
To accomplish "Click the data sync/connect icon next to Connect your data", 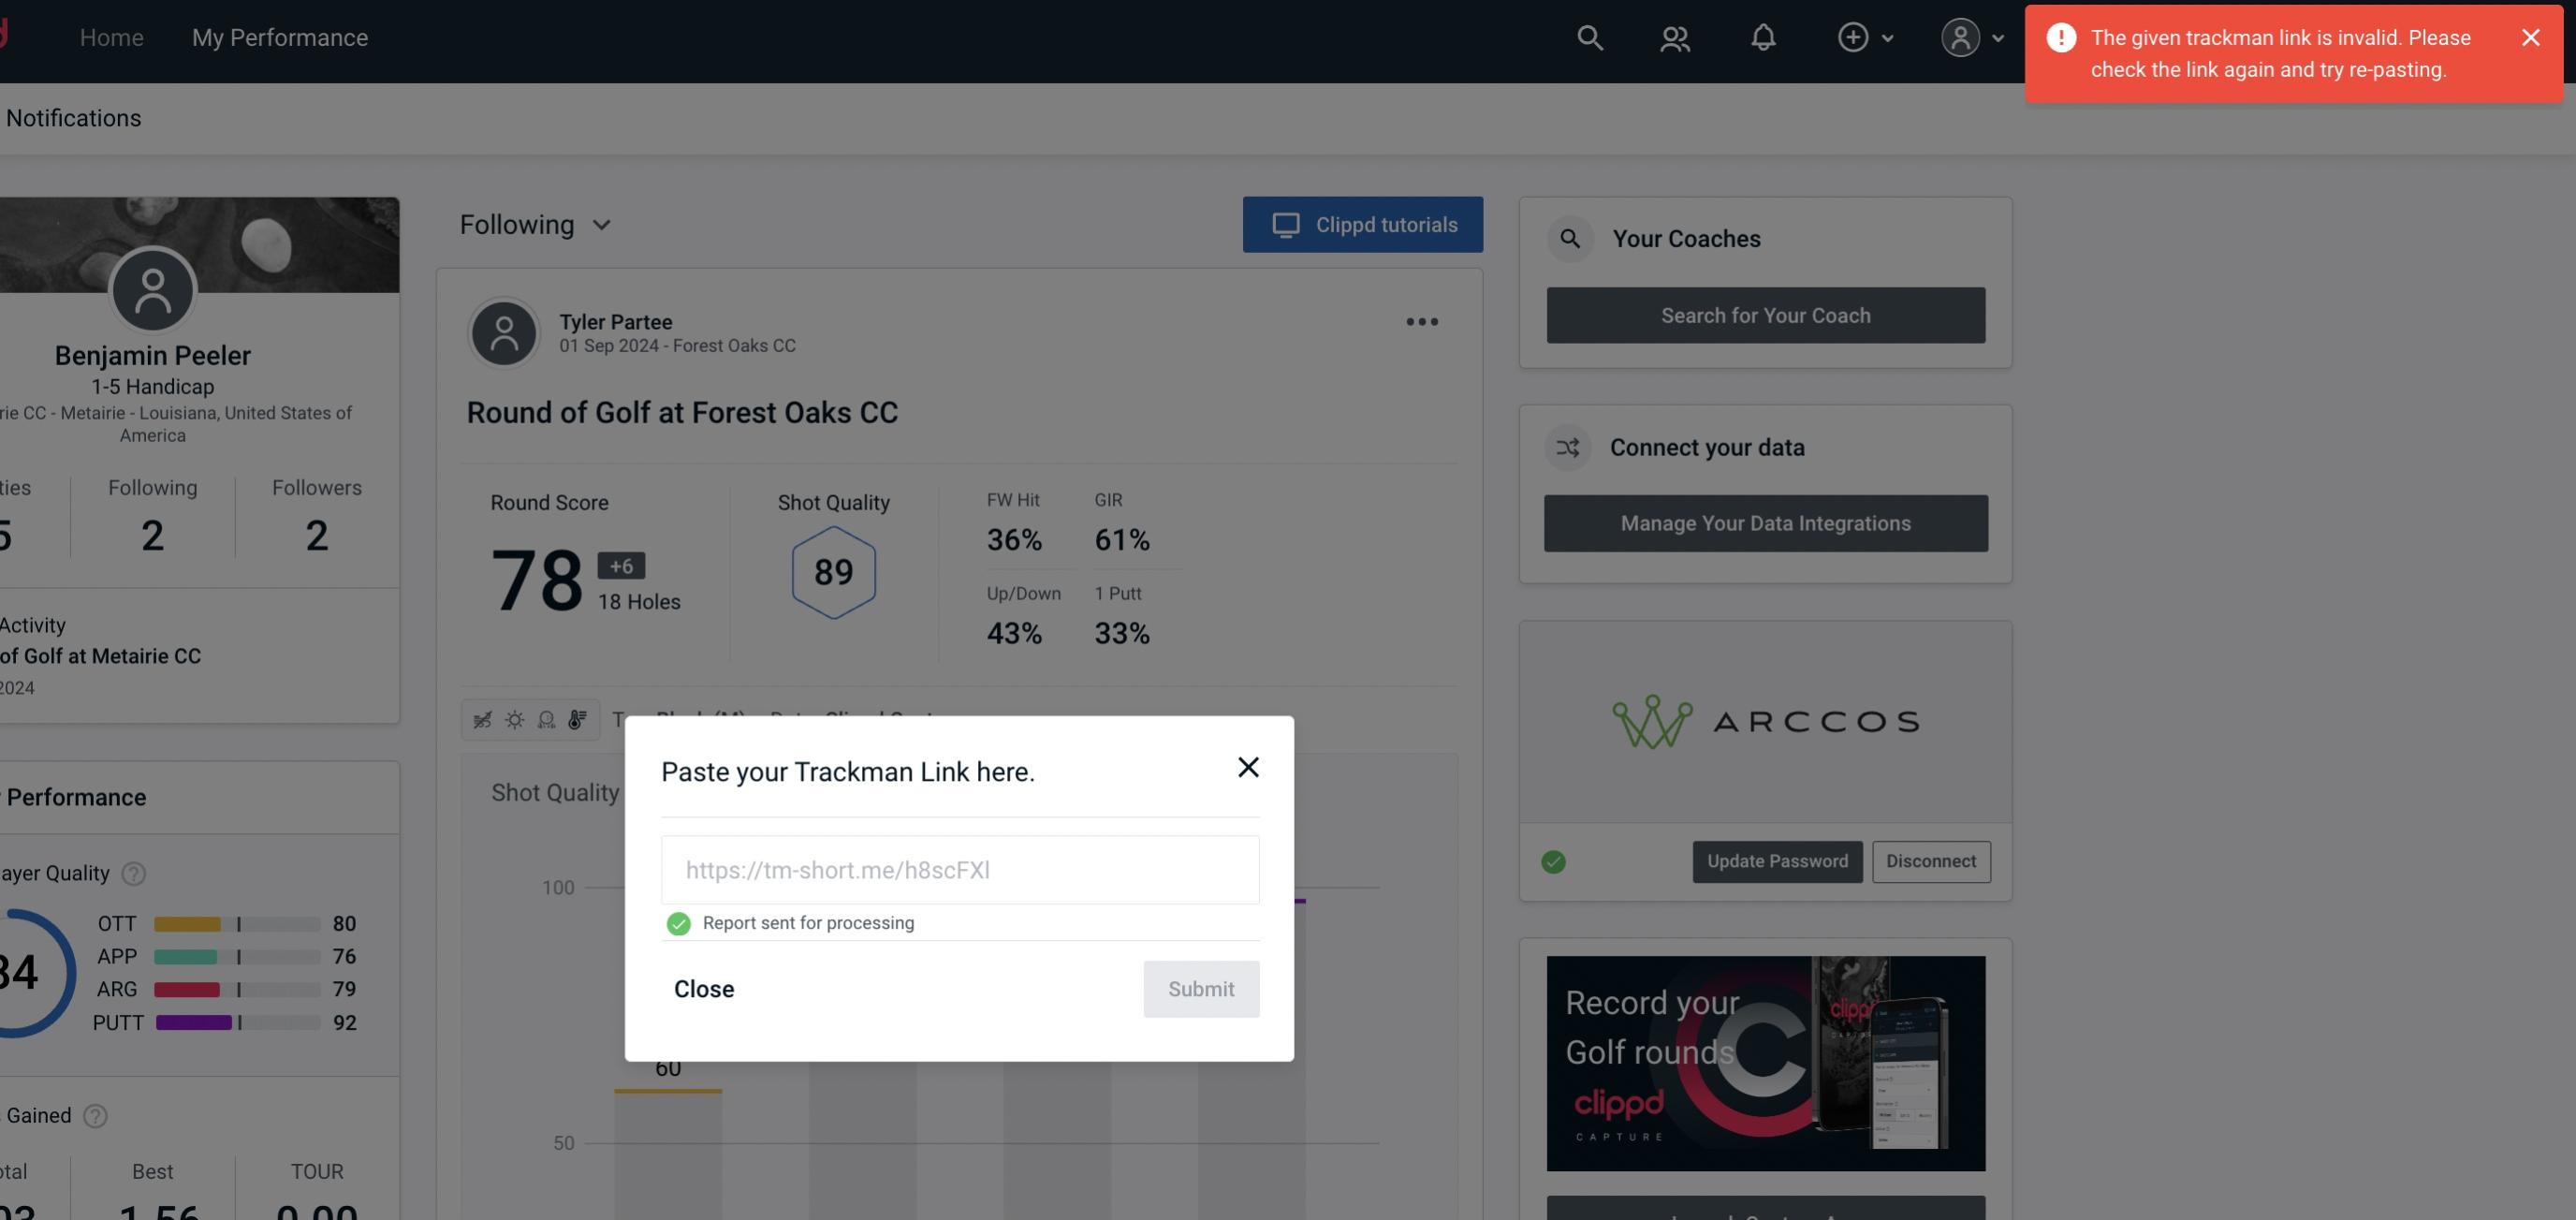I will tap(1567, 448).
